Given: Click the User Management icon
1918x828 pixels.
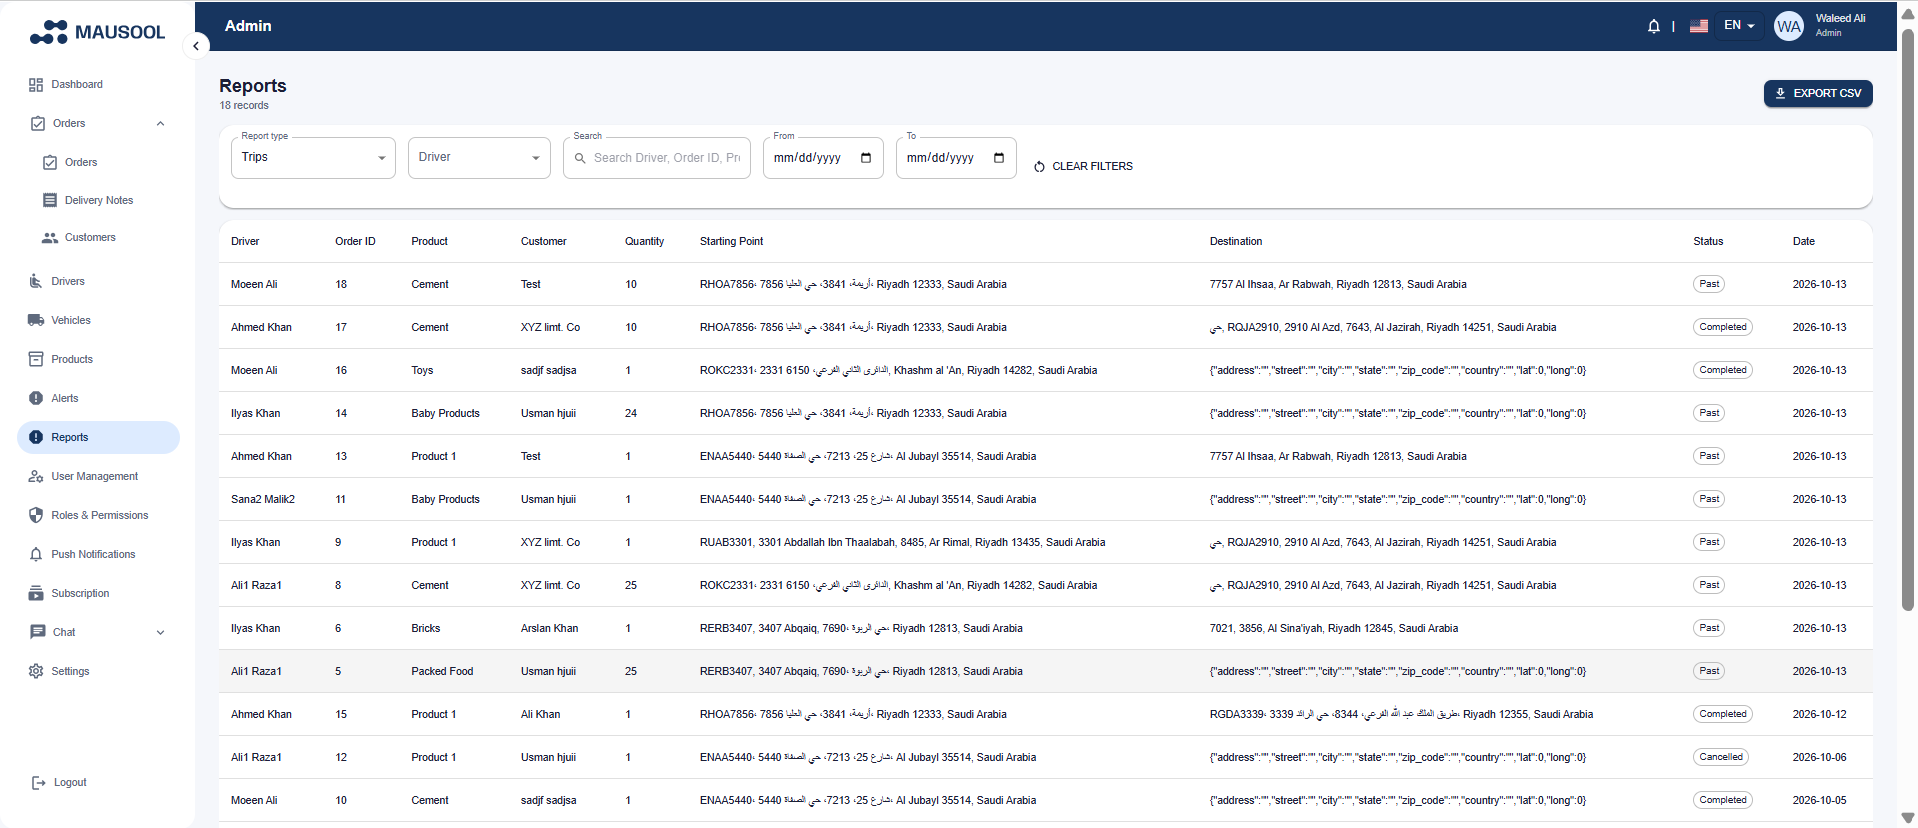Looking at the screenshot, I should pyautogui.click(x=36, y=476).
